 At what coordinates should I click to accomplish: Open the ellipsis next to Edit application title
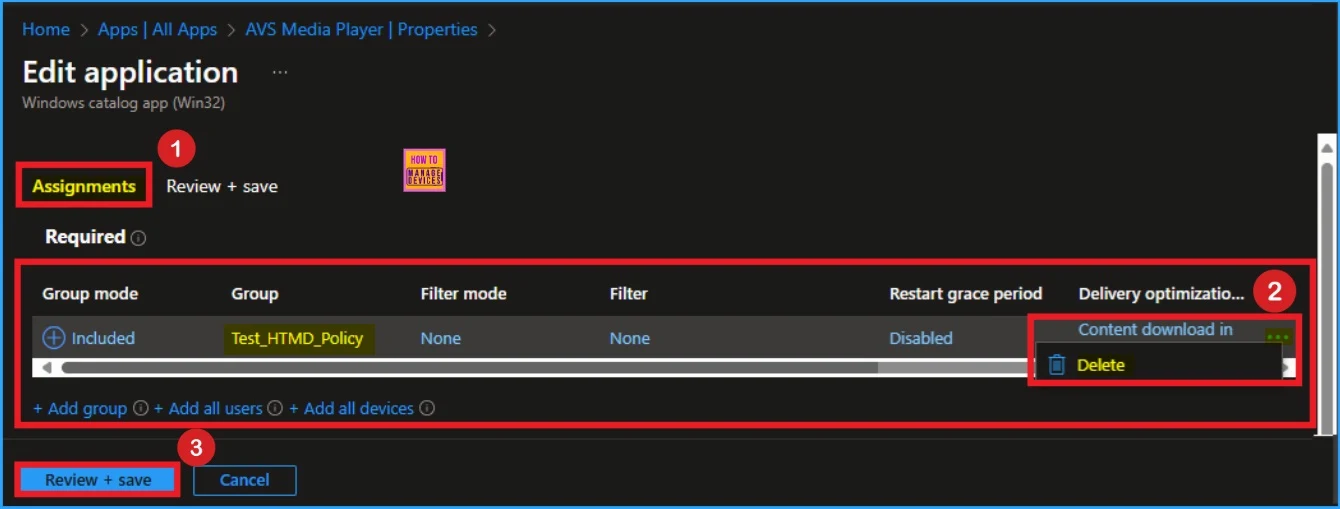[x=280, y=72]
